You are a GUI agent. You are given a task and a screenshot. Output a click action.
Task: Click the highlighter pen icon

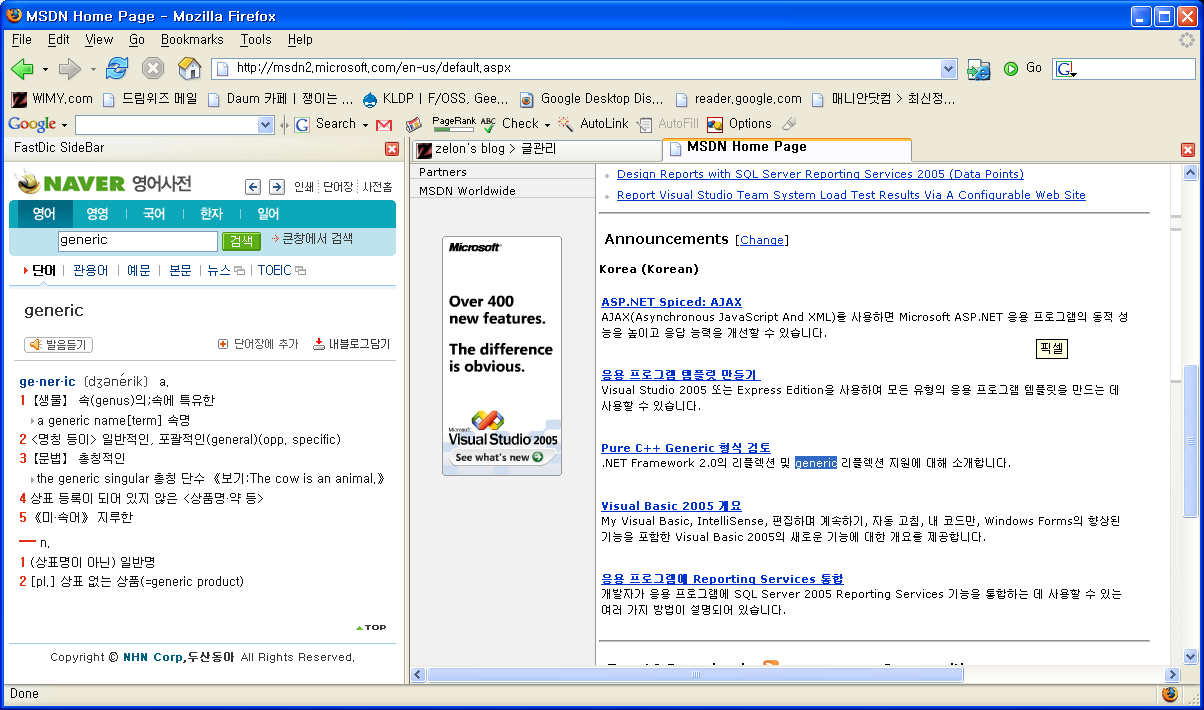tap(789, 124)
